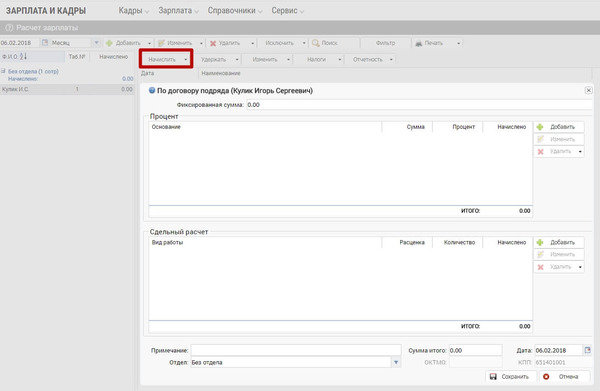Screen dimensions: 600x391
Task: Expand the top toolbar Изменить dropdown arrow
Action: click(201, 43)
